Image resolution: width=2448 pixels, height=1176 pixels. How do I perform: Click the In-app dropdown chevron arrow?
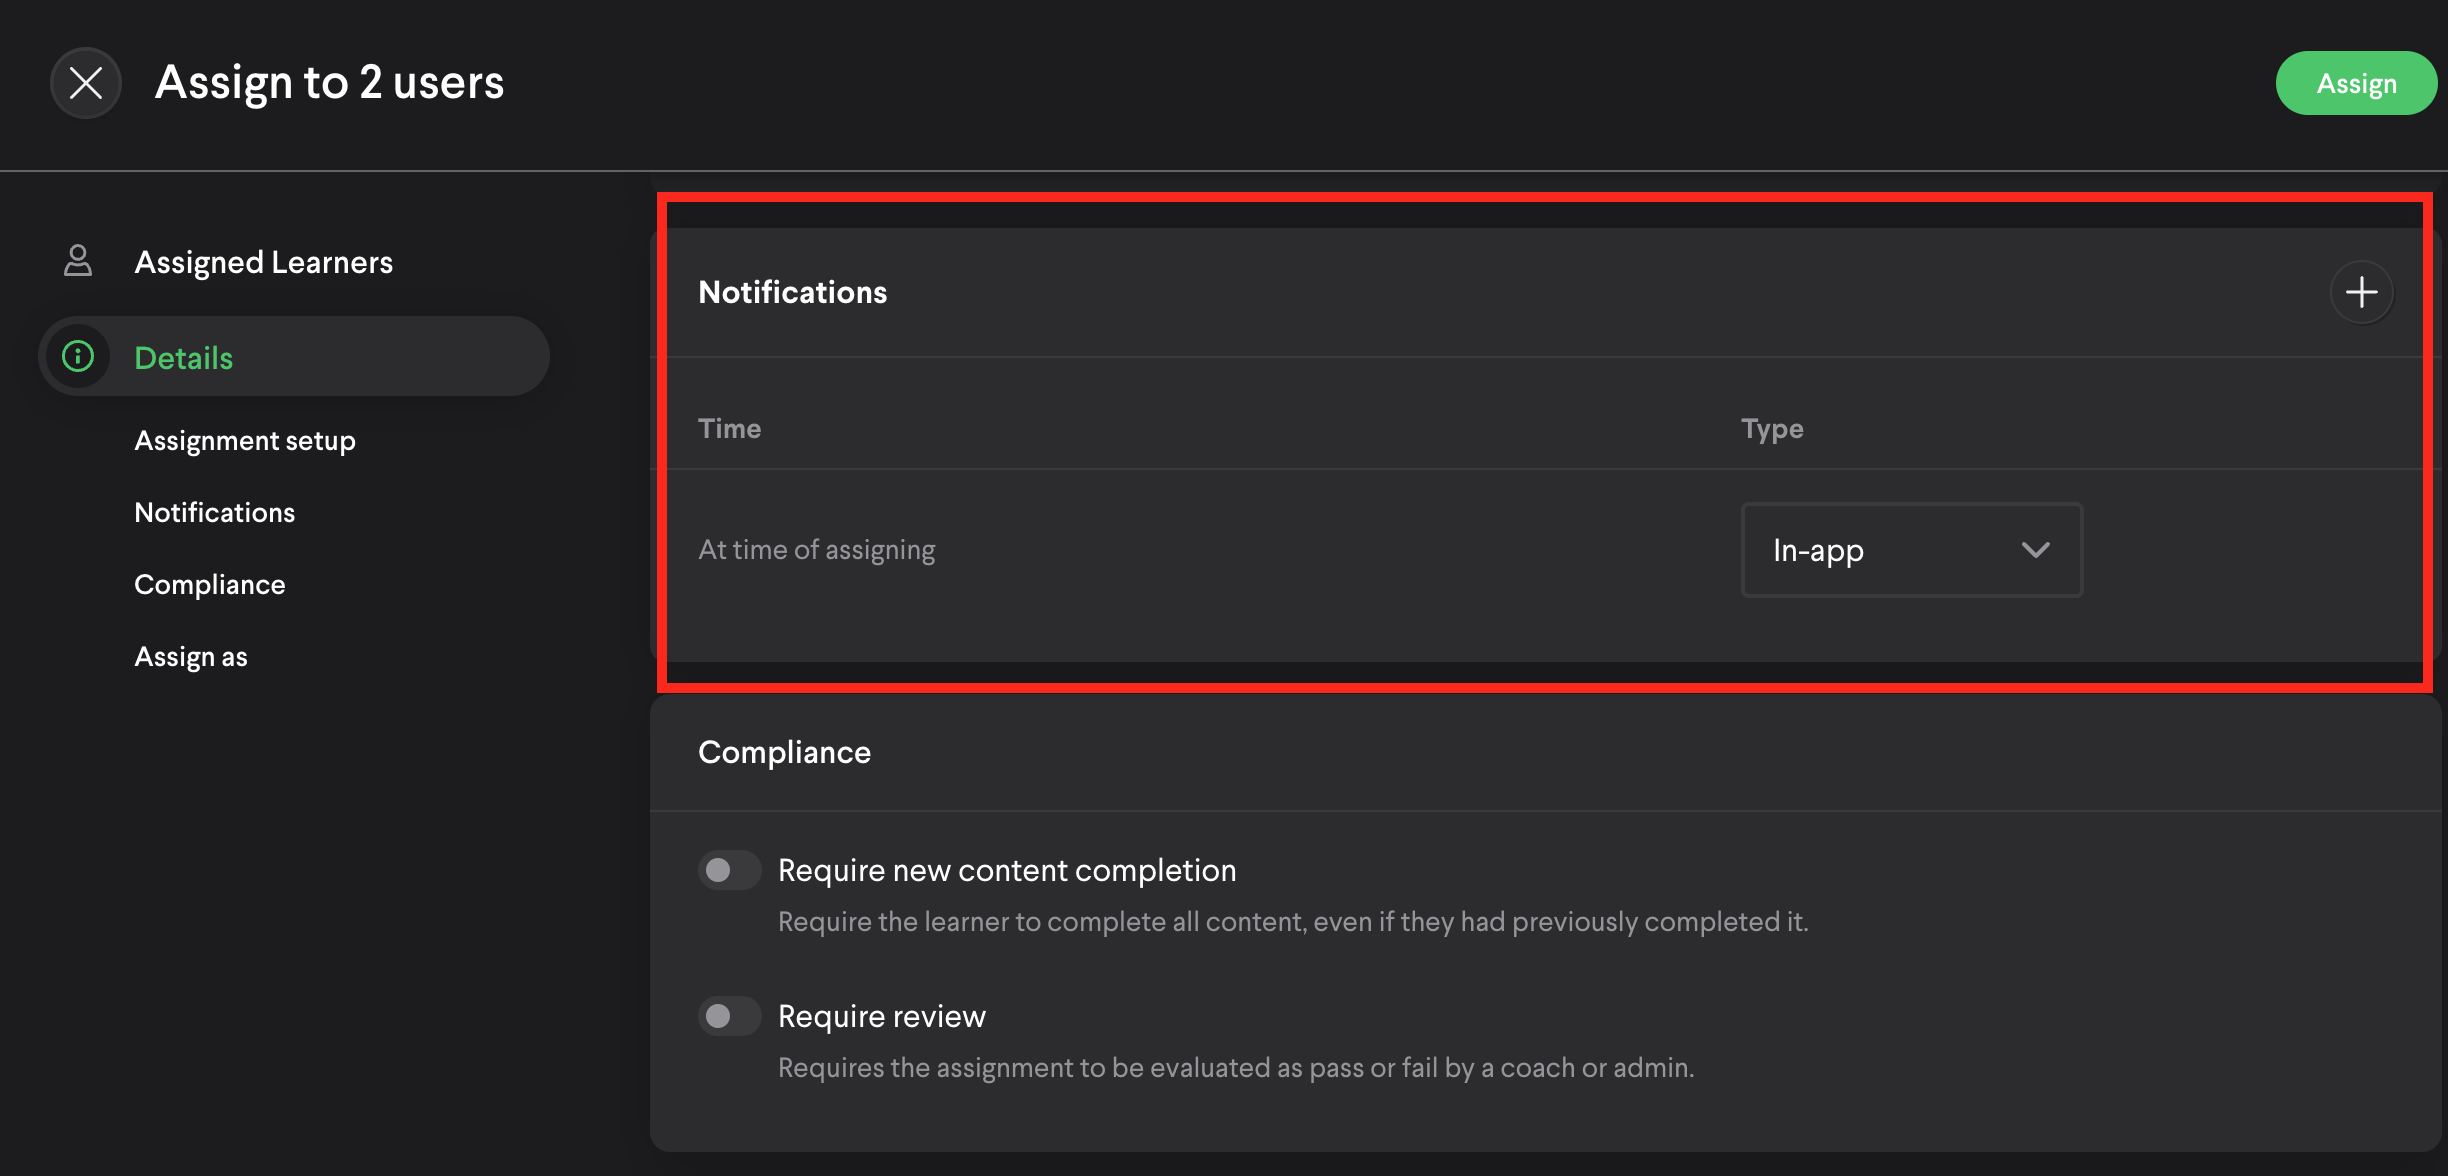point(2035,550)
